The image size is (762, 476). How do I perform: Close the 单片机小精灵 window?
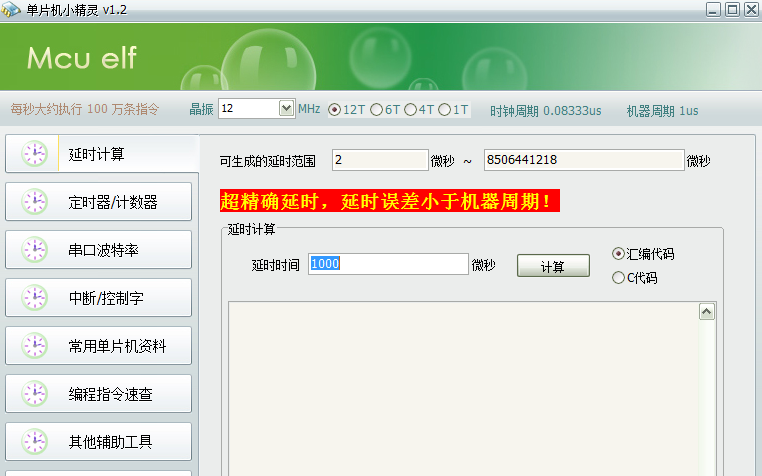(x=751, y=10)
